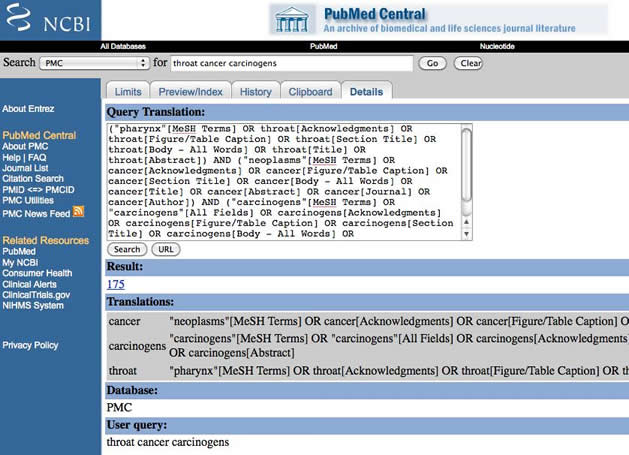629x455 pixels.
Task: Click the PubMed Central banner image
Action: click(438, 19)
